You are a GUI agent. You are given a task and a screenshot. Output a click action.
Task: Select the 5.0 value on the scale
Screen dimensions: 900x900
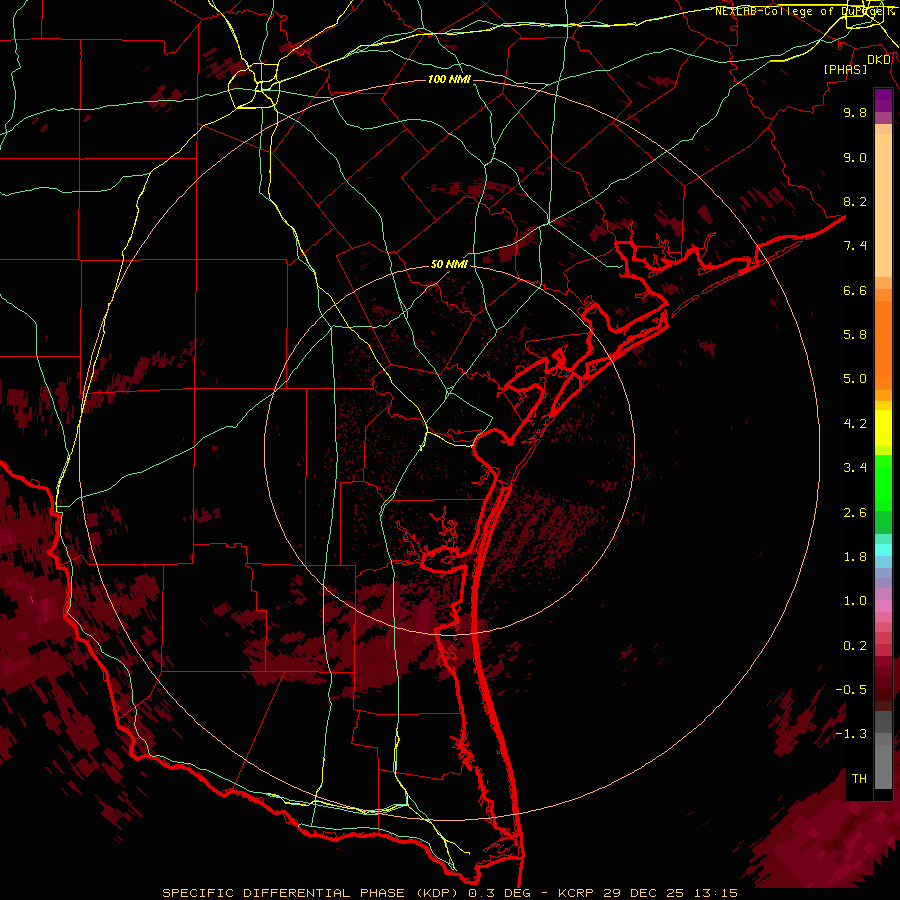(855, 379)
